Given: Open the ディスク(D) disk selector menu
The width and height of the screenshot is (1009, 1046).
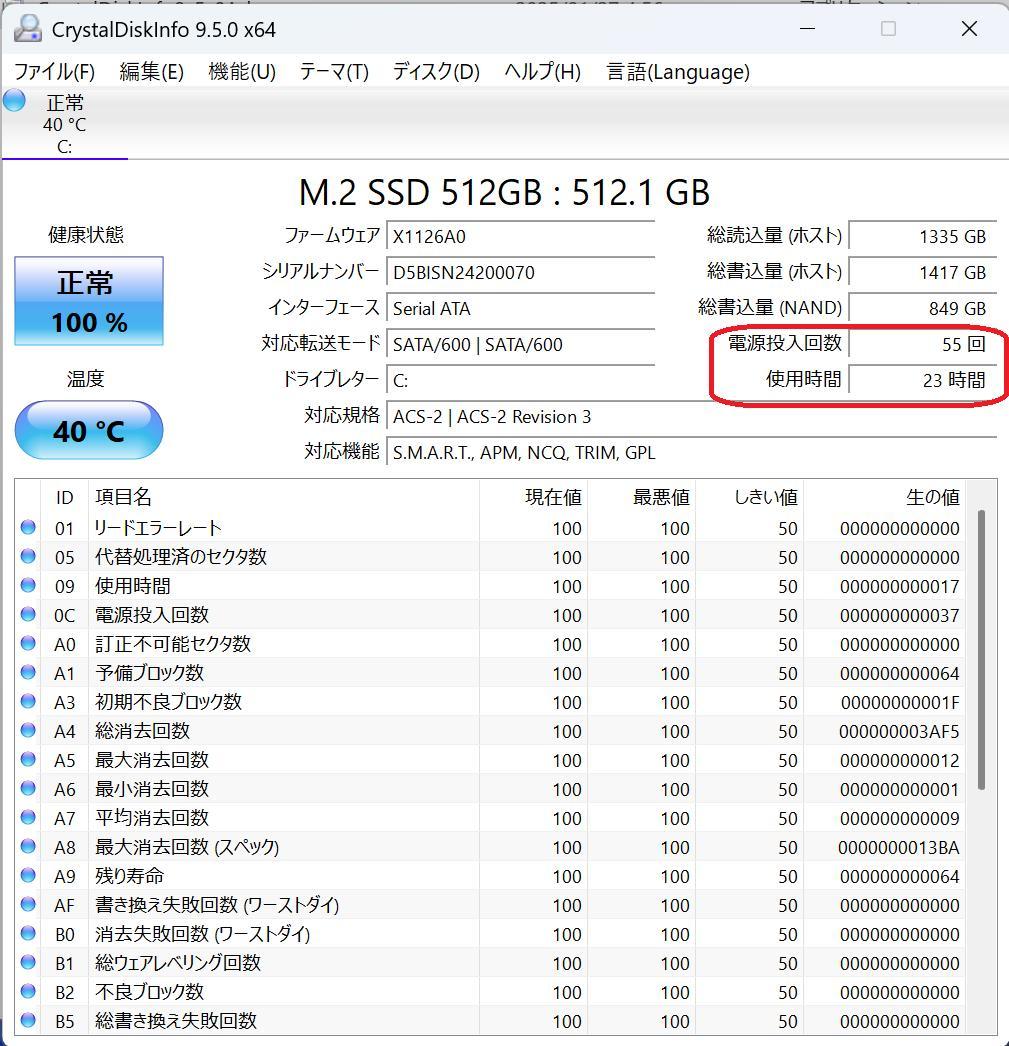Looking at the screenshot, I should tap(434, 71).
